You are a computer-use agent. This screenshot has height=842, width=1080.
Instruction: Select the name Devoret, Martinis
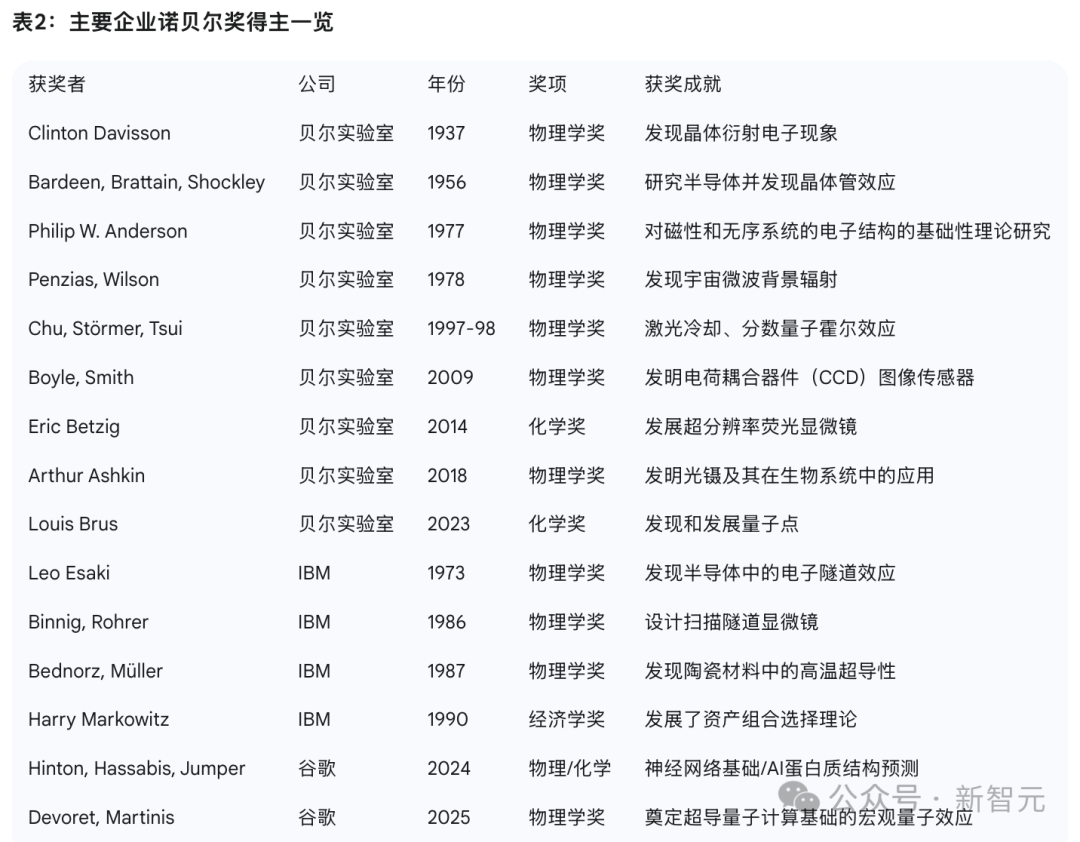tap(101, 817)
